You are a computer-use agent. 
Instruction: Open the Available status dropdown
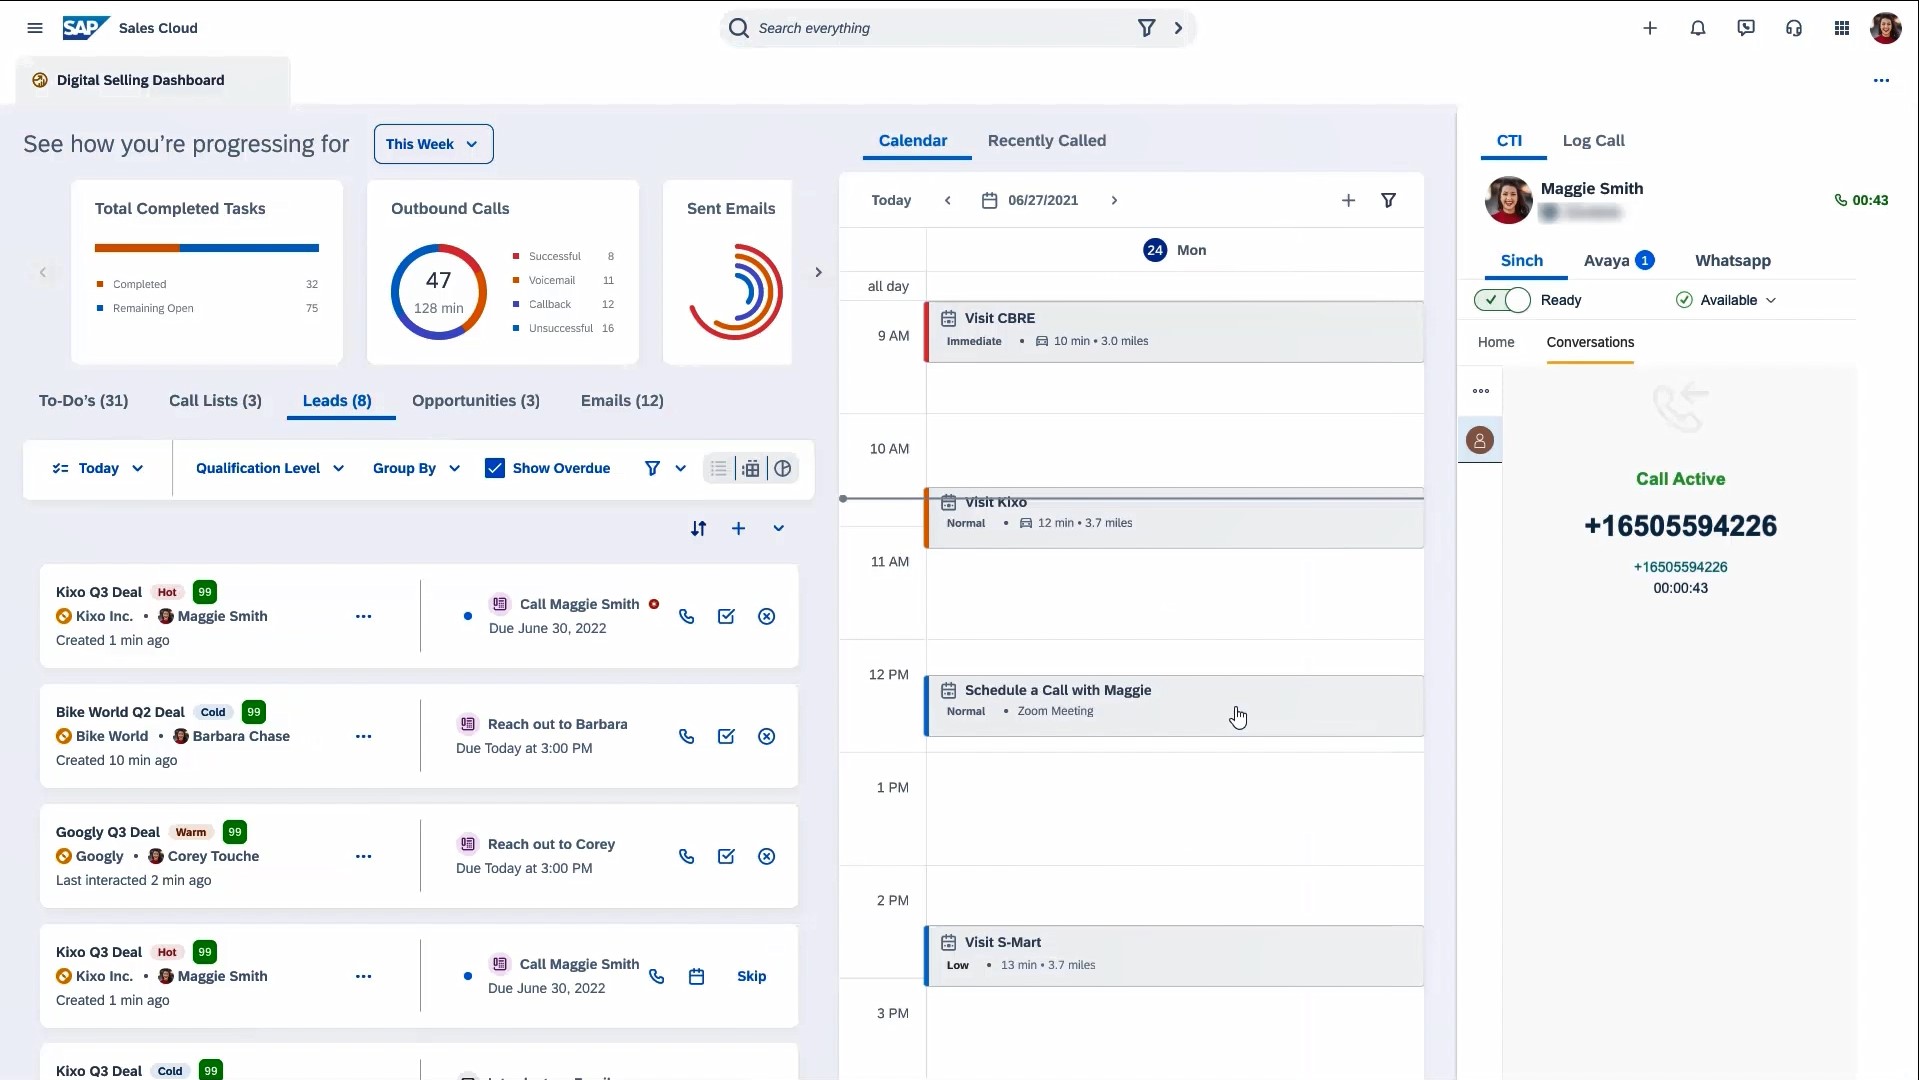point(1727,300)
